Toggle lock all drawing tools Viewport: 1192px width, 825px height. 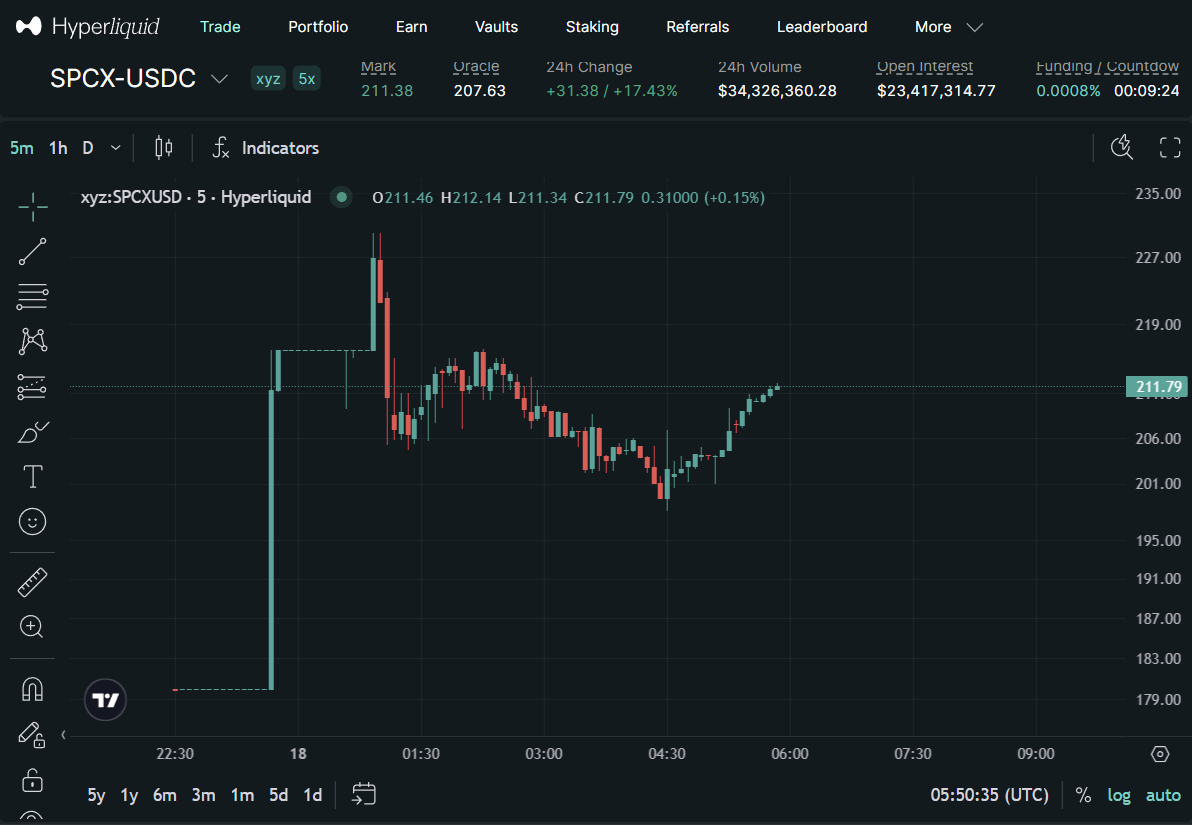coord(33,780)
